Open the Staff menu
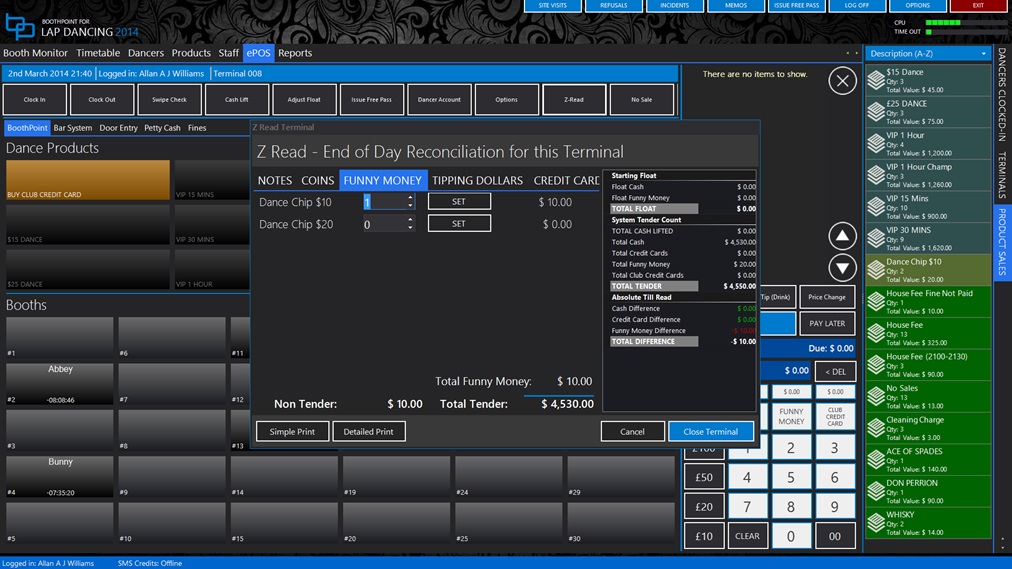This screenshot has height=569, width=1012. click(228, 53)
